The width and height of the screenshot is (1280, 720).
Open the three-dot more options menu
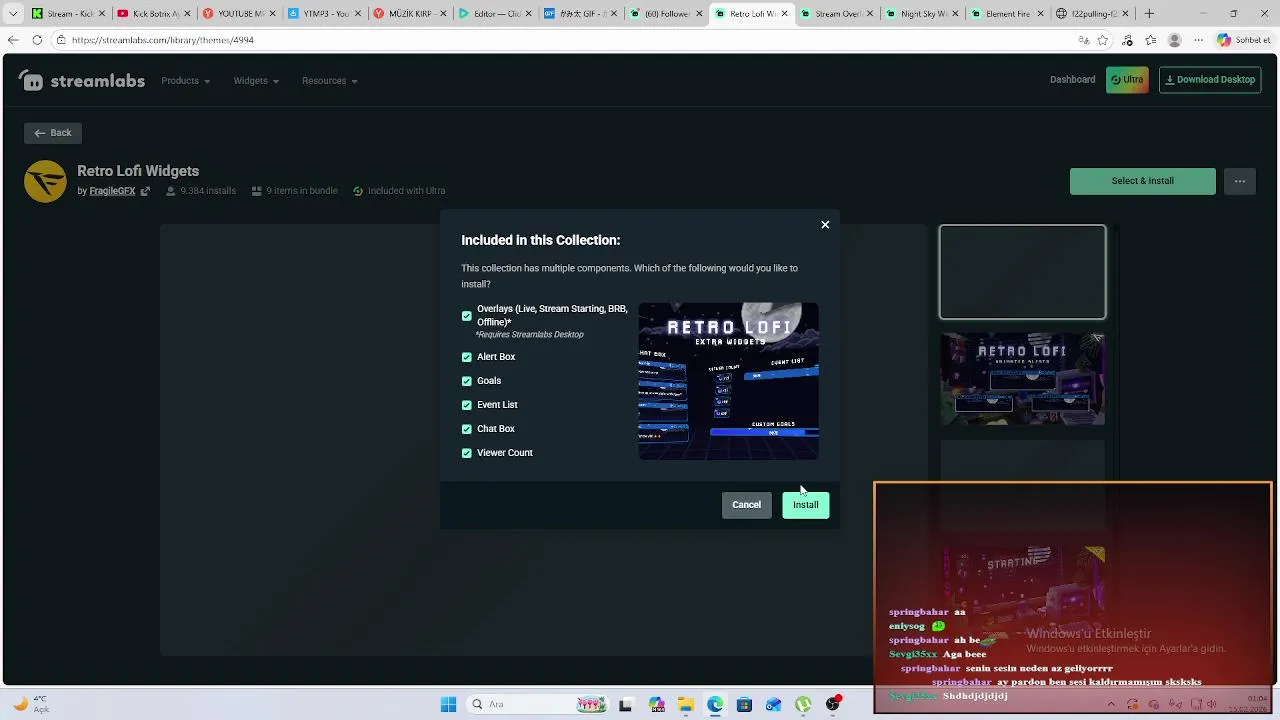1240,181
